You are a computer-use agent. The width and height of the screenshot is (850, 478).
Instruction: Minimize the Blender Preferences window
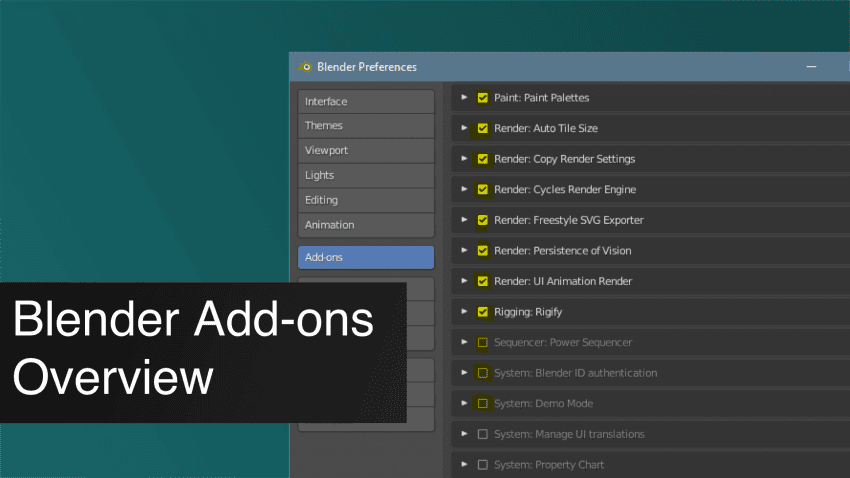click(811, 67)
